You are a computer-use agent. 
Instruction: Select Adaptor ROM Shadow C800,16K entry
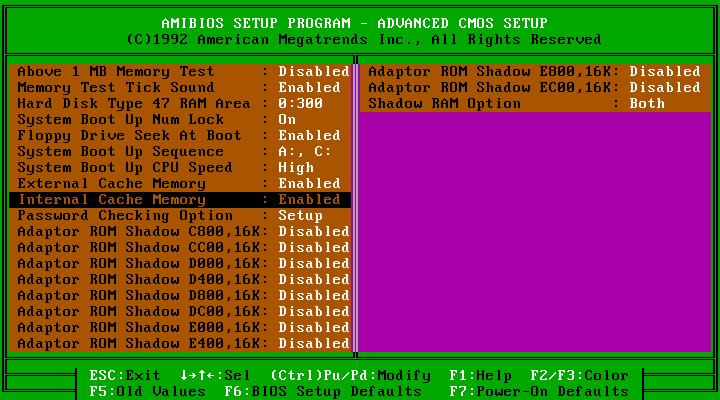click(x=180, y=231)
